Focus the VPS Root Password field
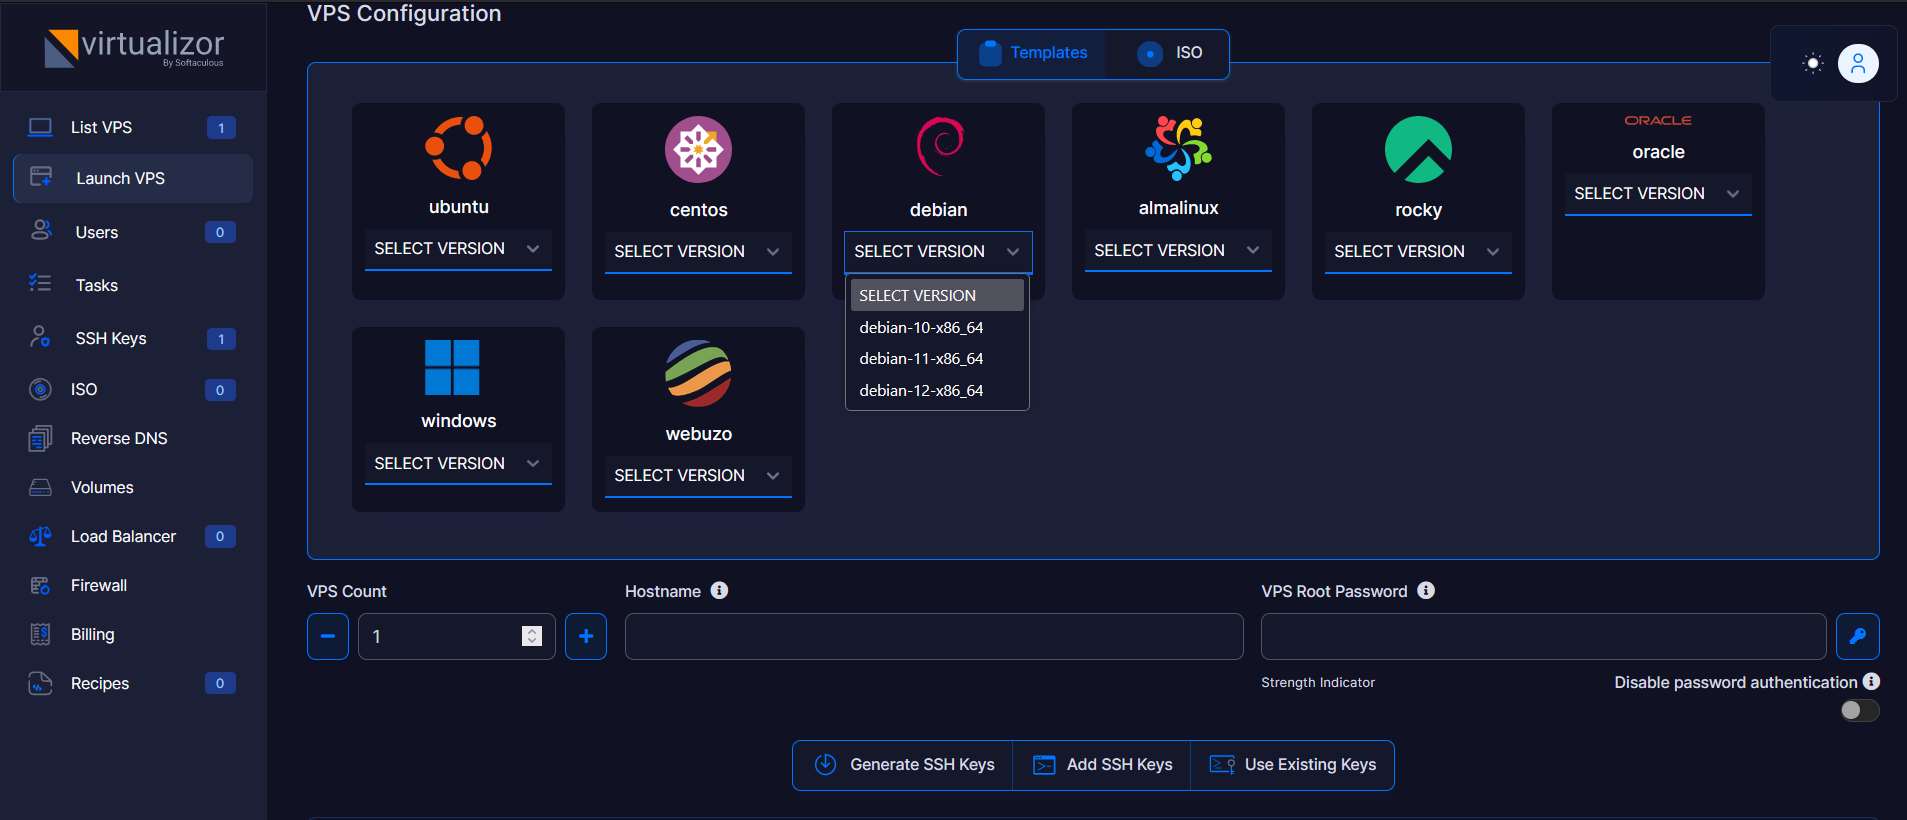1907x820 pixels. [1544, 636]
